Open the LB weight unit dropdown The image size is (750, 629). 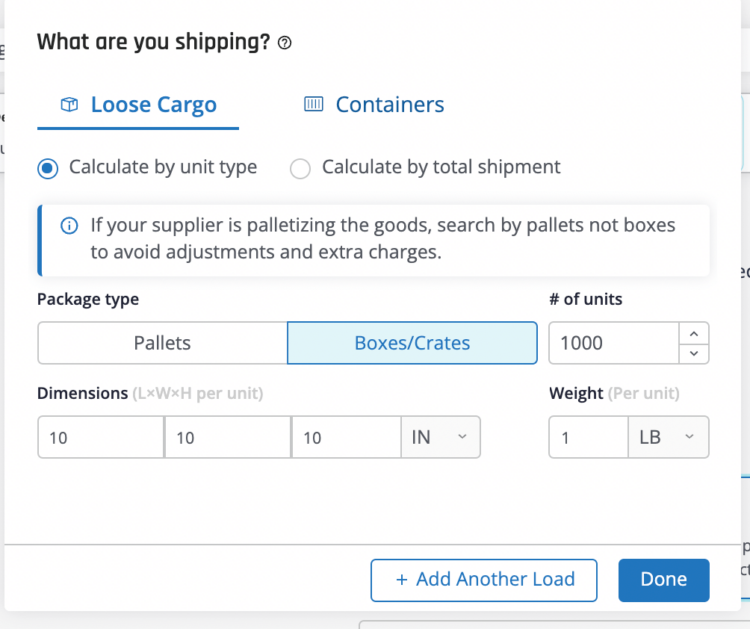point(668,437)
